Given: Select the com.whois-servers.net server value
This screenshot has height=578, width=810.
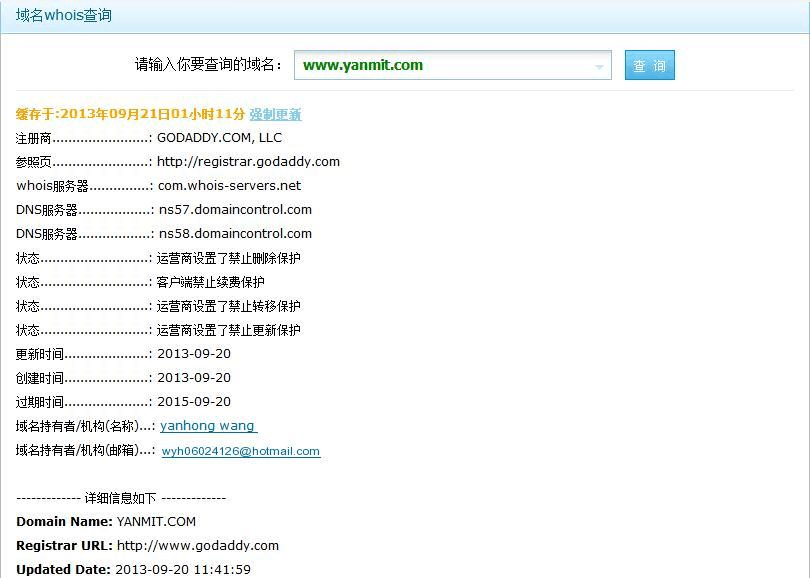Looking at the screenshot, I should (229, 186).
